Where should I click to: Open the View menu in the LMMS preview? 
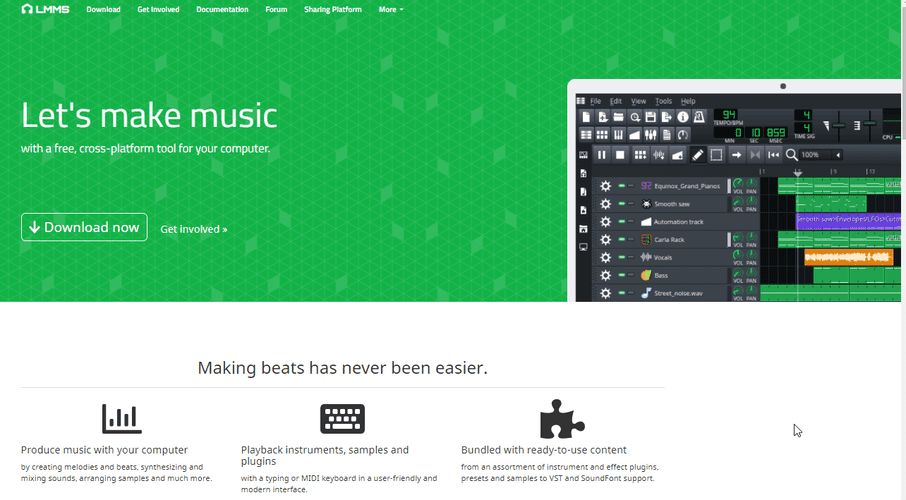[x=638, y=101]
